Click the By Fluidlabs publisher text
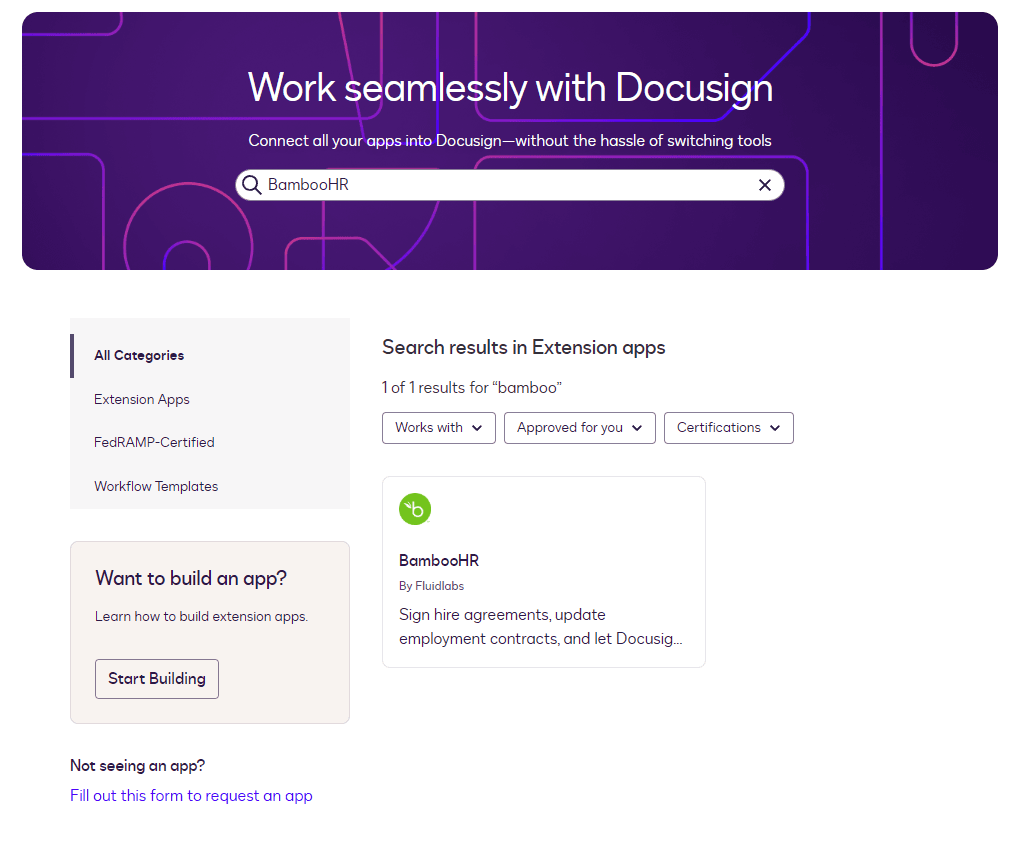1030x845 pixels. [x=431, y=586]
